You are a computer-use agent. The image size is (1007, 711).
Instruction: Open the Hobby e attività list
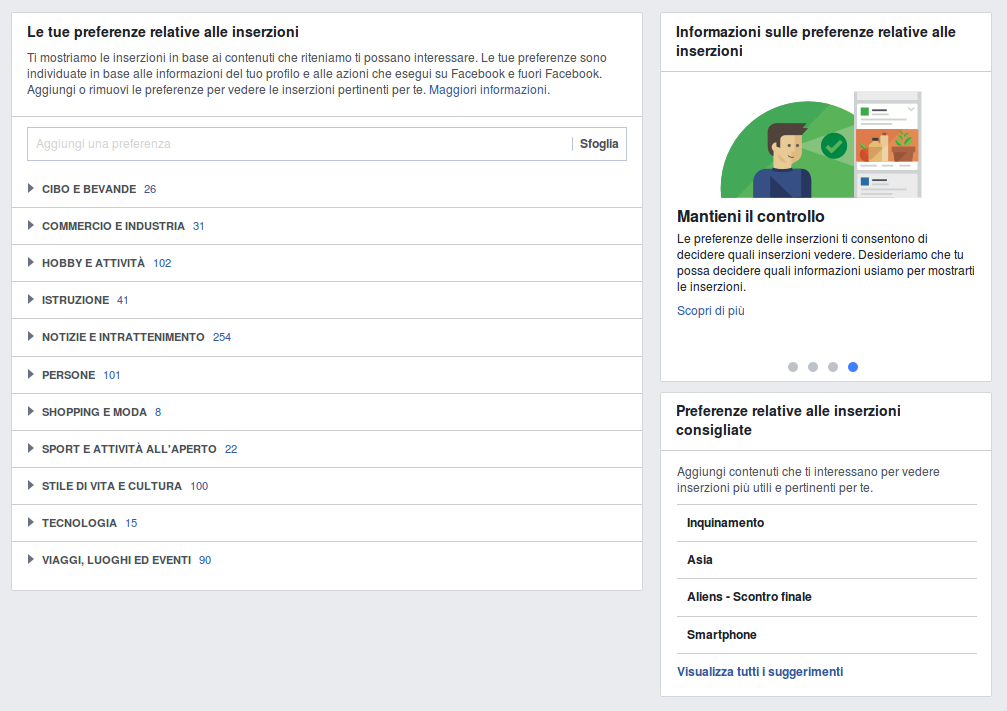pyautogui.click(x=93, y=263)
